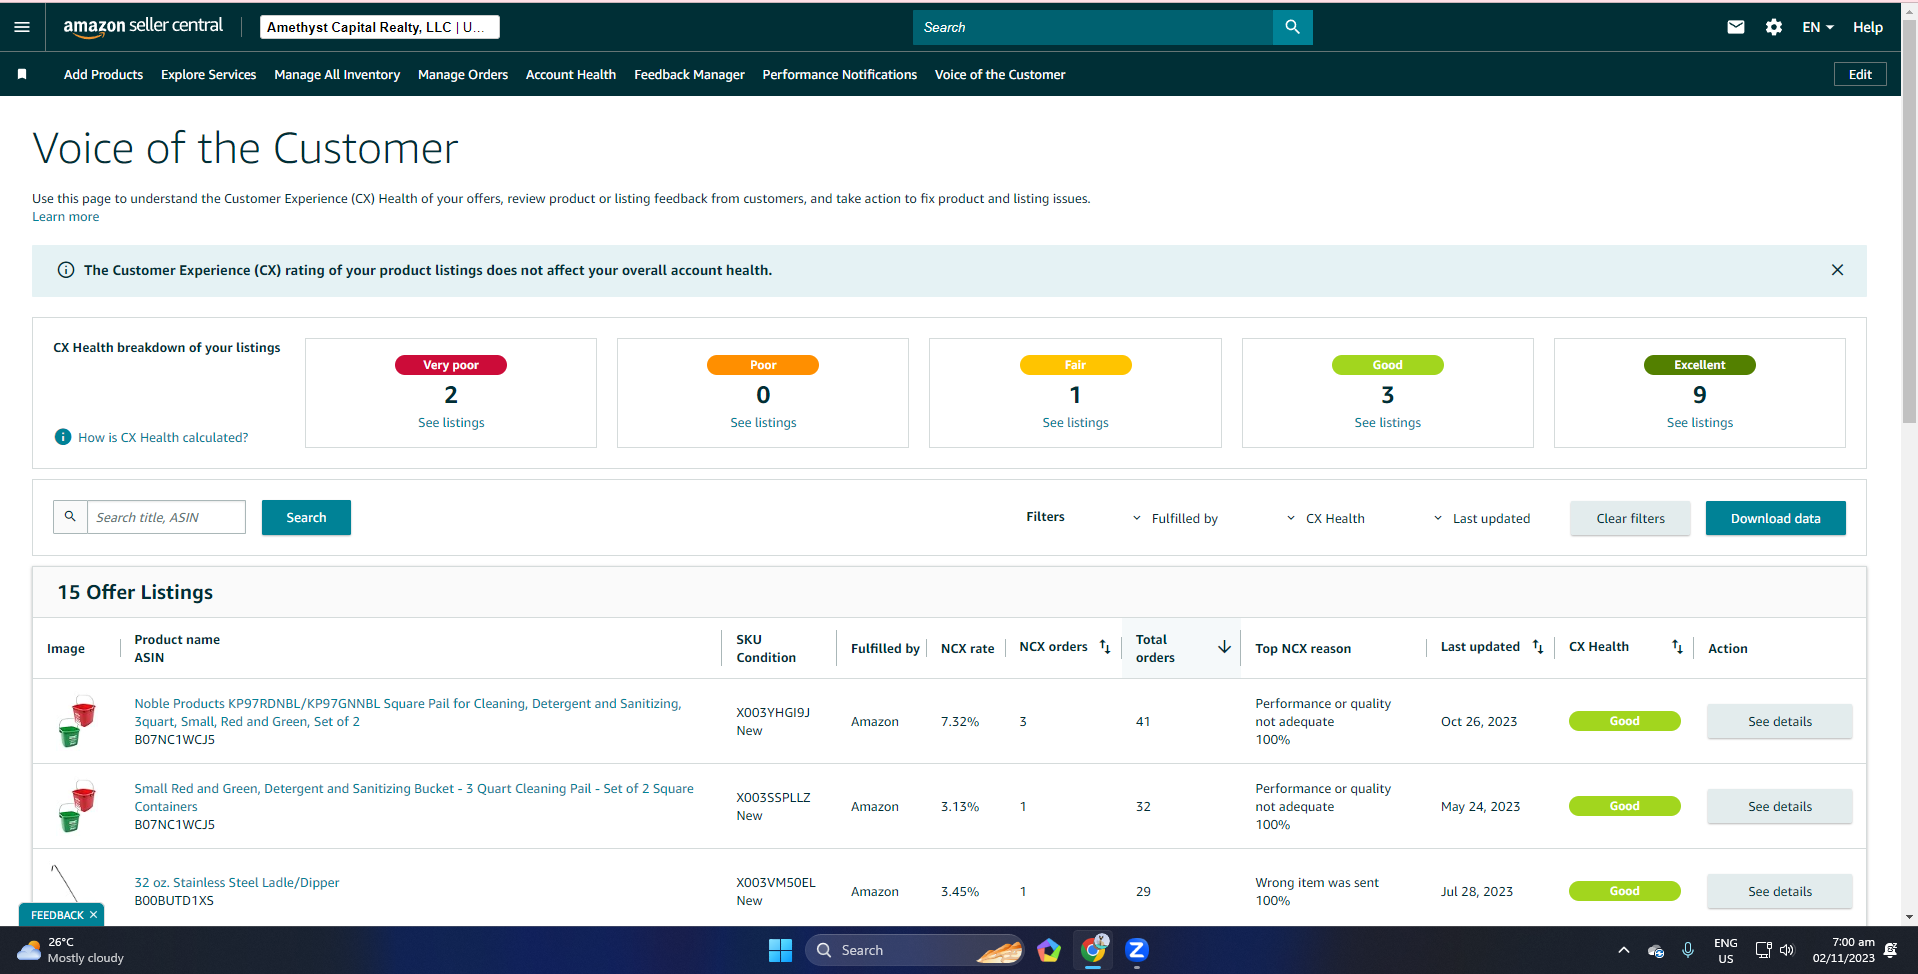
Task: Open the Windows Start menu
Action: coord(780,950)
